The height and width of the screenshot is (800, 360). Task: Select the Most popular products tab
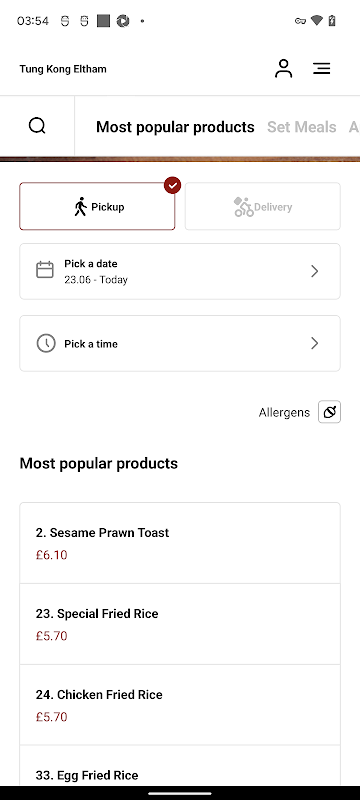point(175,127)
